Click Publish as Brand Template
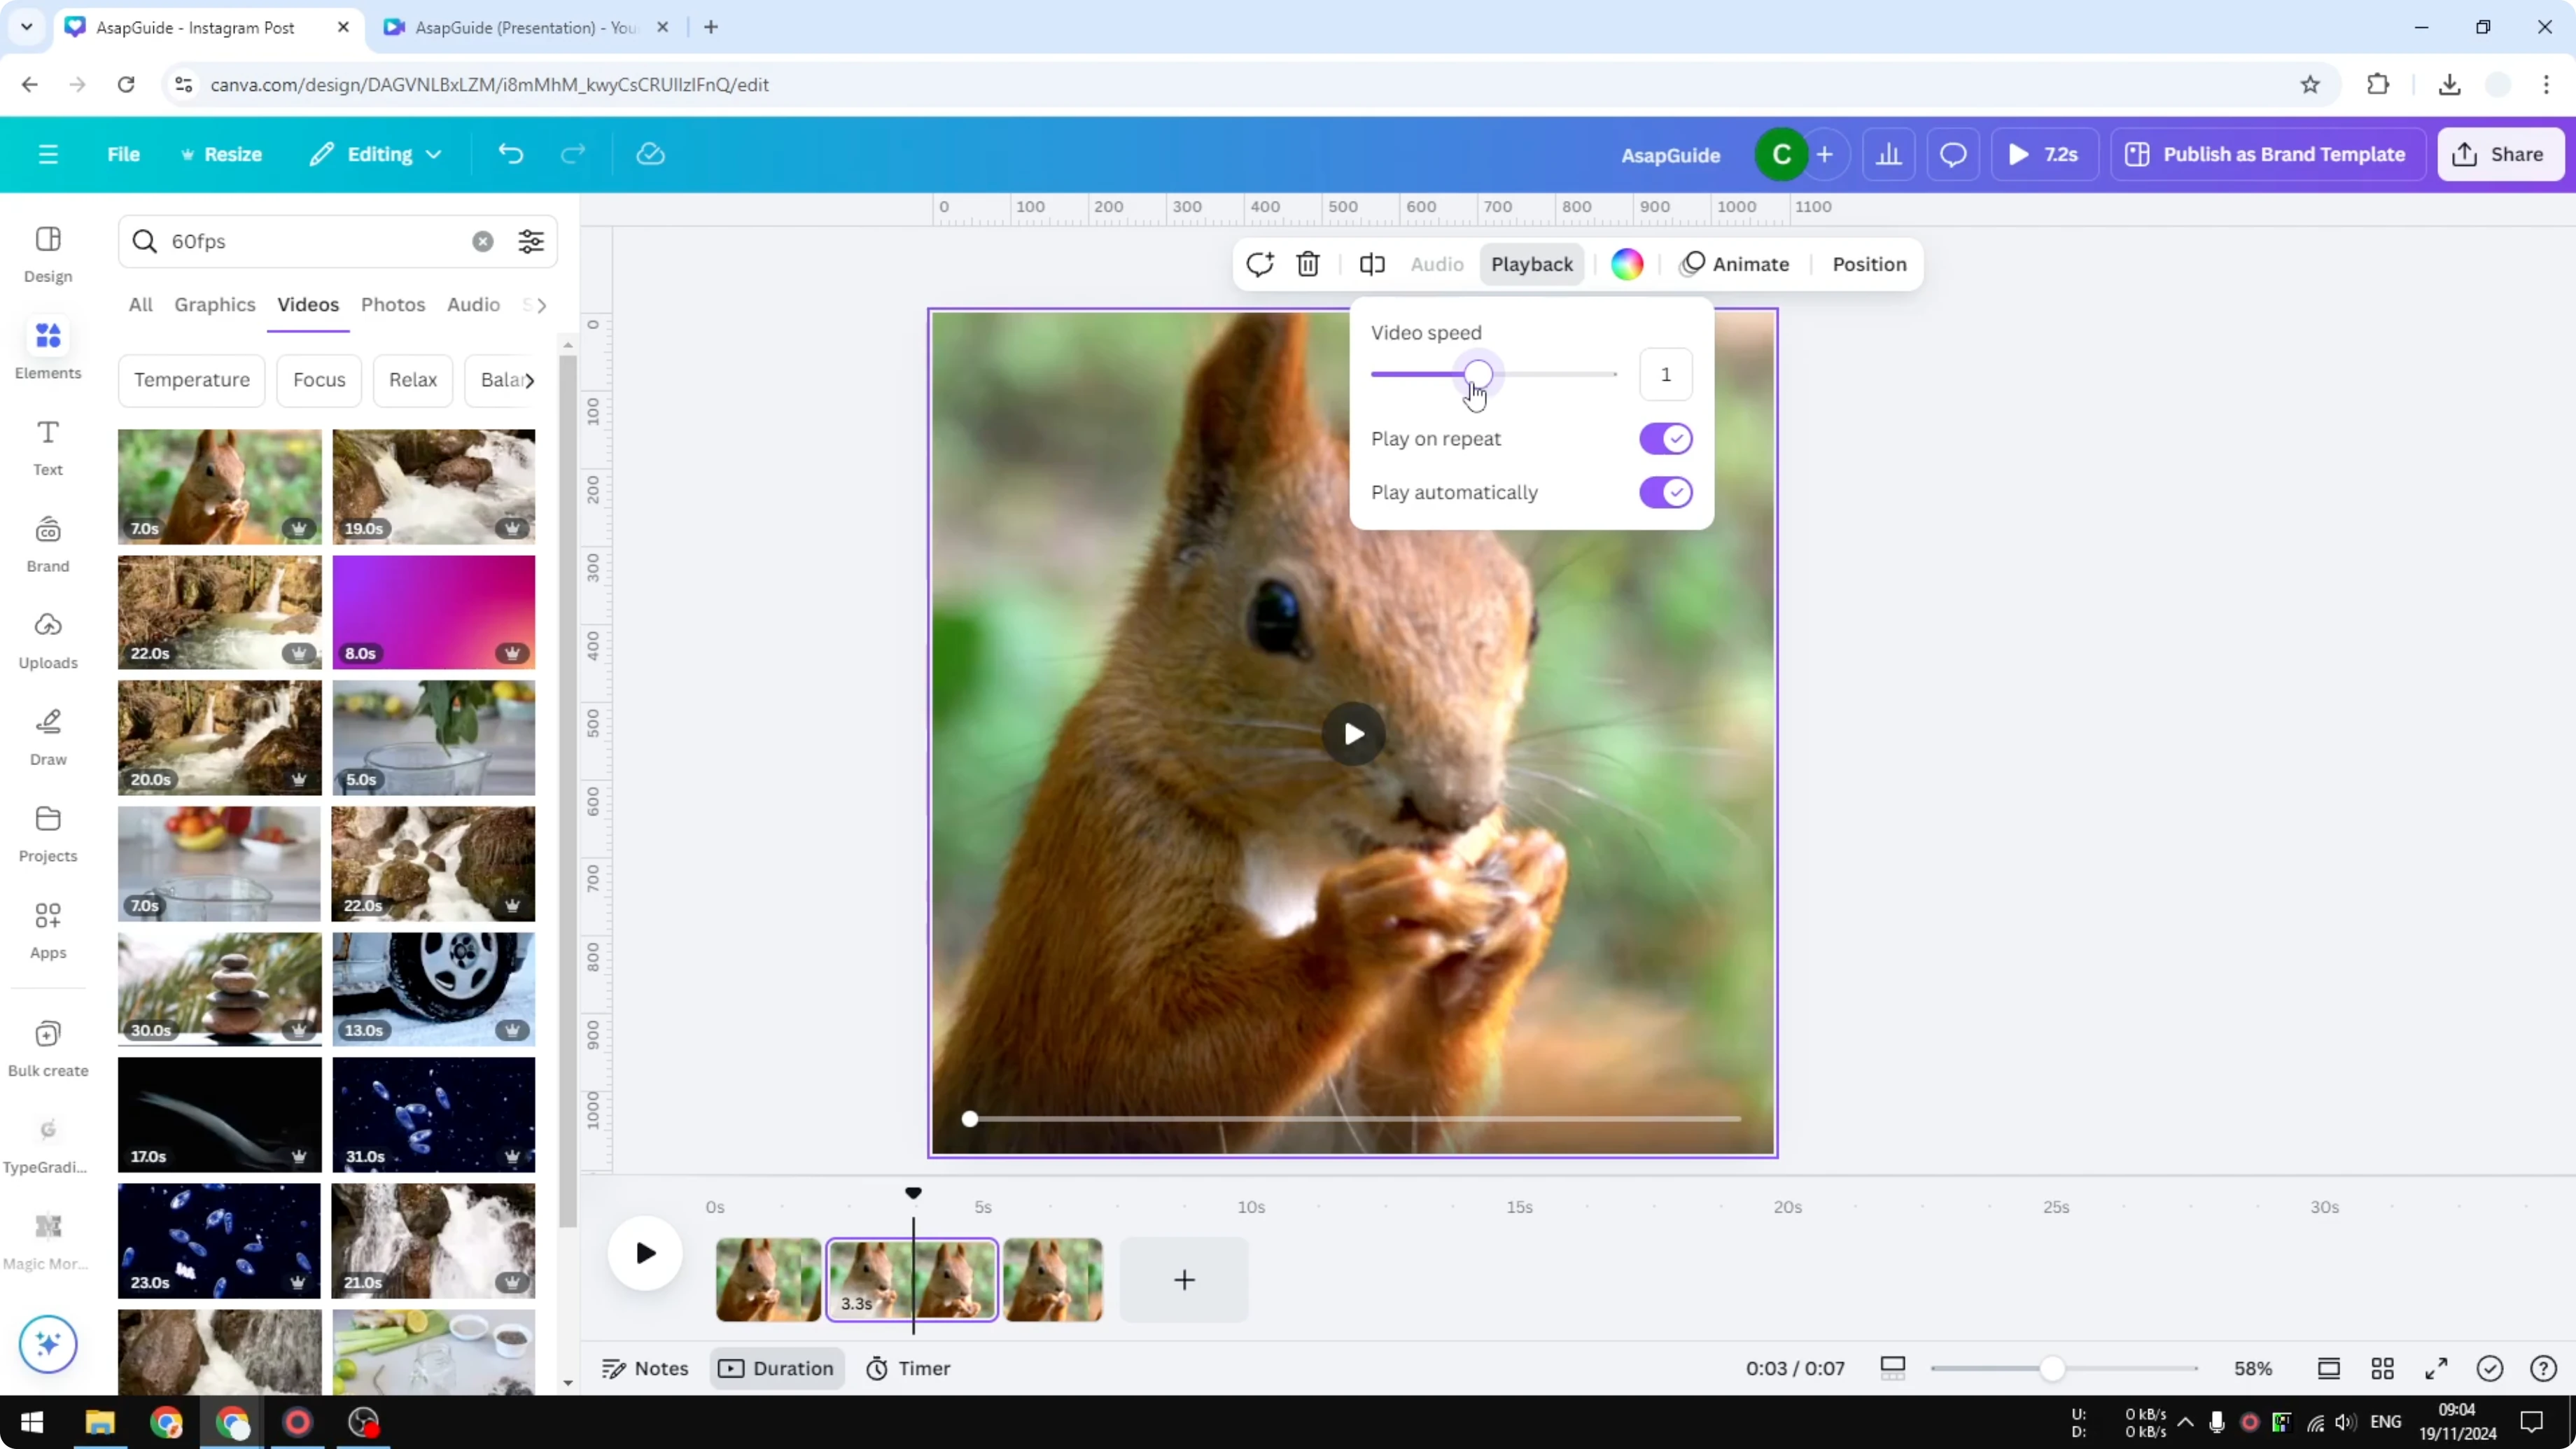The height and width of the screenshot is (1449, 2576). click(x=2267, y=154)
